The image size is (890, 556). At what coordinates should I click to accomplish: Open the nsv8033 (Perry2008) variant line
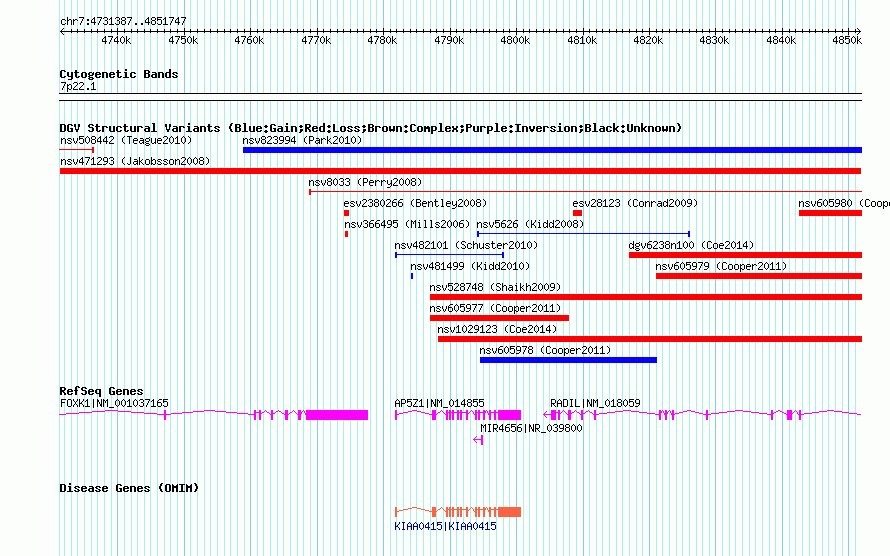click(585, 192)
